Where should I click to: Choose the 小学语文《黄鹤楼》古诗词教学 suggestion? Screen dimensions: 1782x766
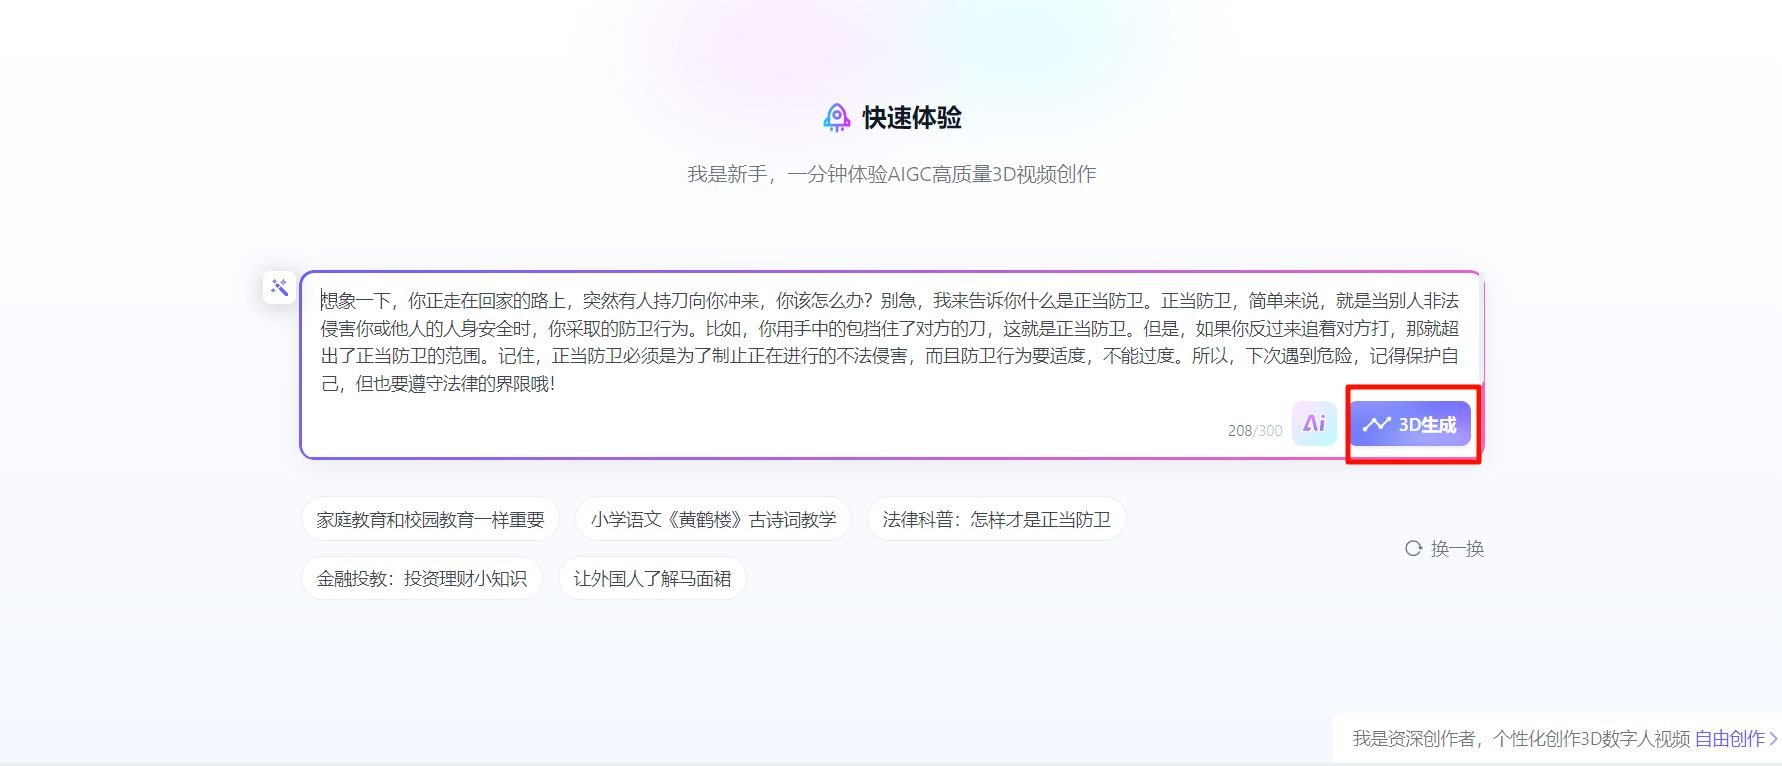[712, 520]
